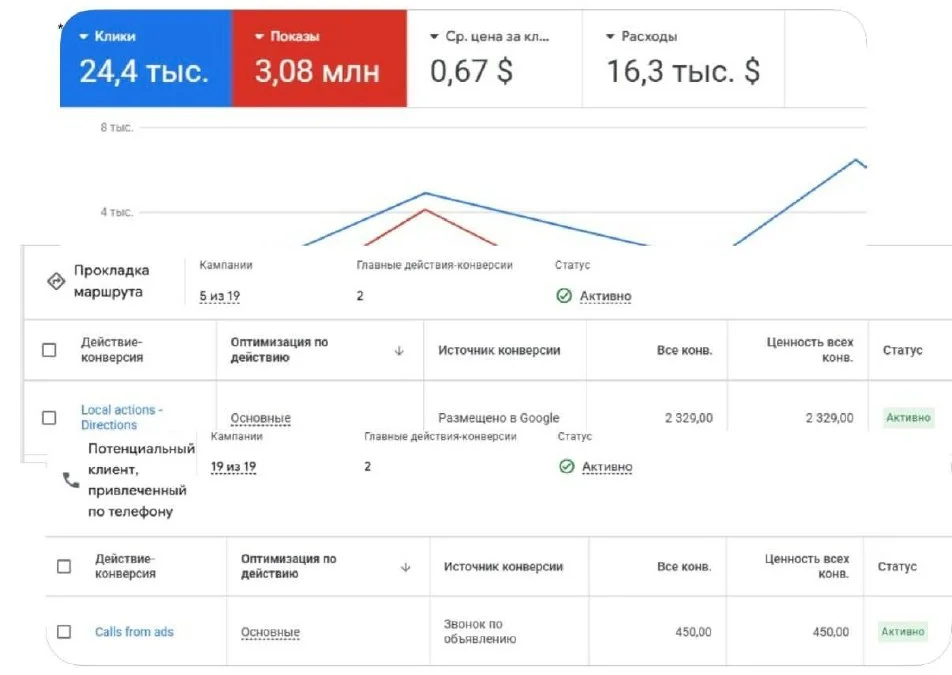Click the Прокладка маршрута directions icon
The width and height of the screenshot is (952, 675).
[56, 281]
